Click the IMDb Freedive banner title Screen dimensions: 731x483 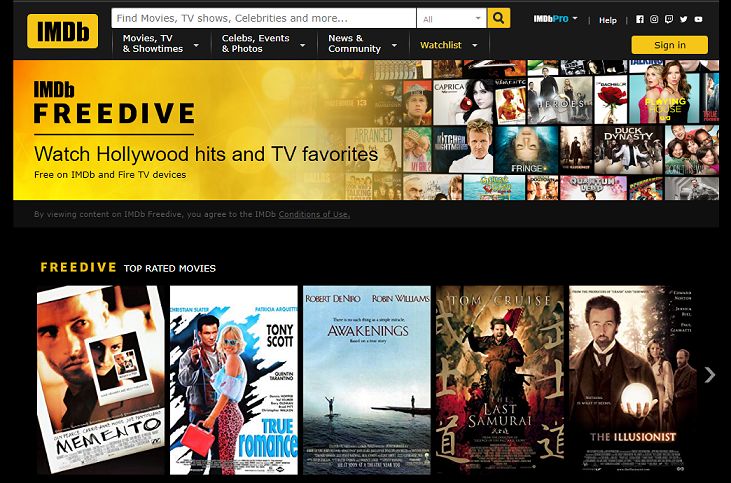click(114, 102)
